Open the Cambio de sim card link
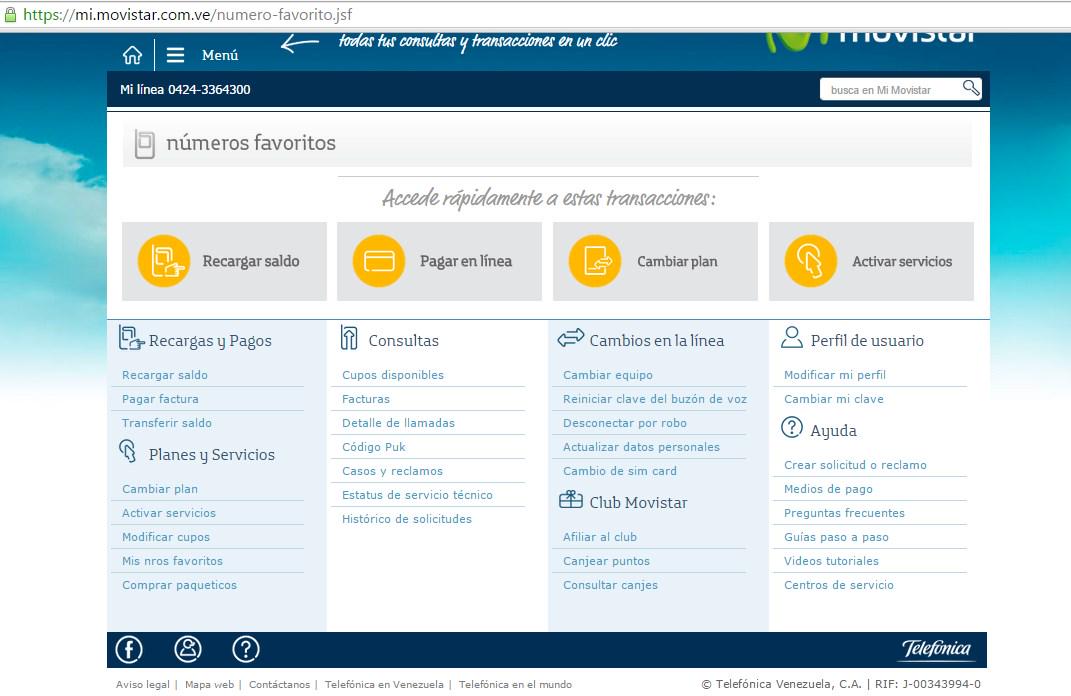1071x696 pixels. coord(620,471)
